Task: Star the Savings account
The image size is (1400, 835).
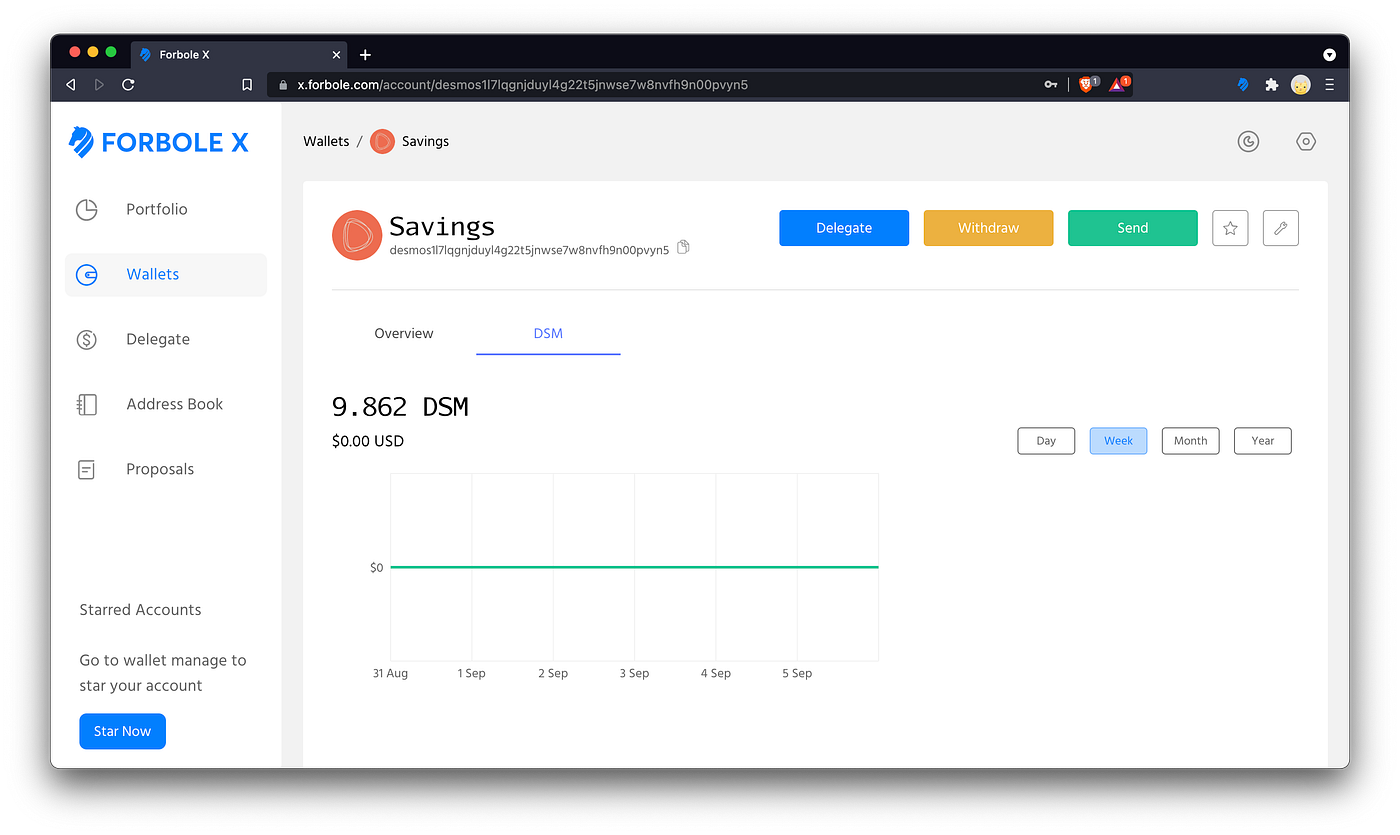Action: coord(1230,227)
